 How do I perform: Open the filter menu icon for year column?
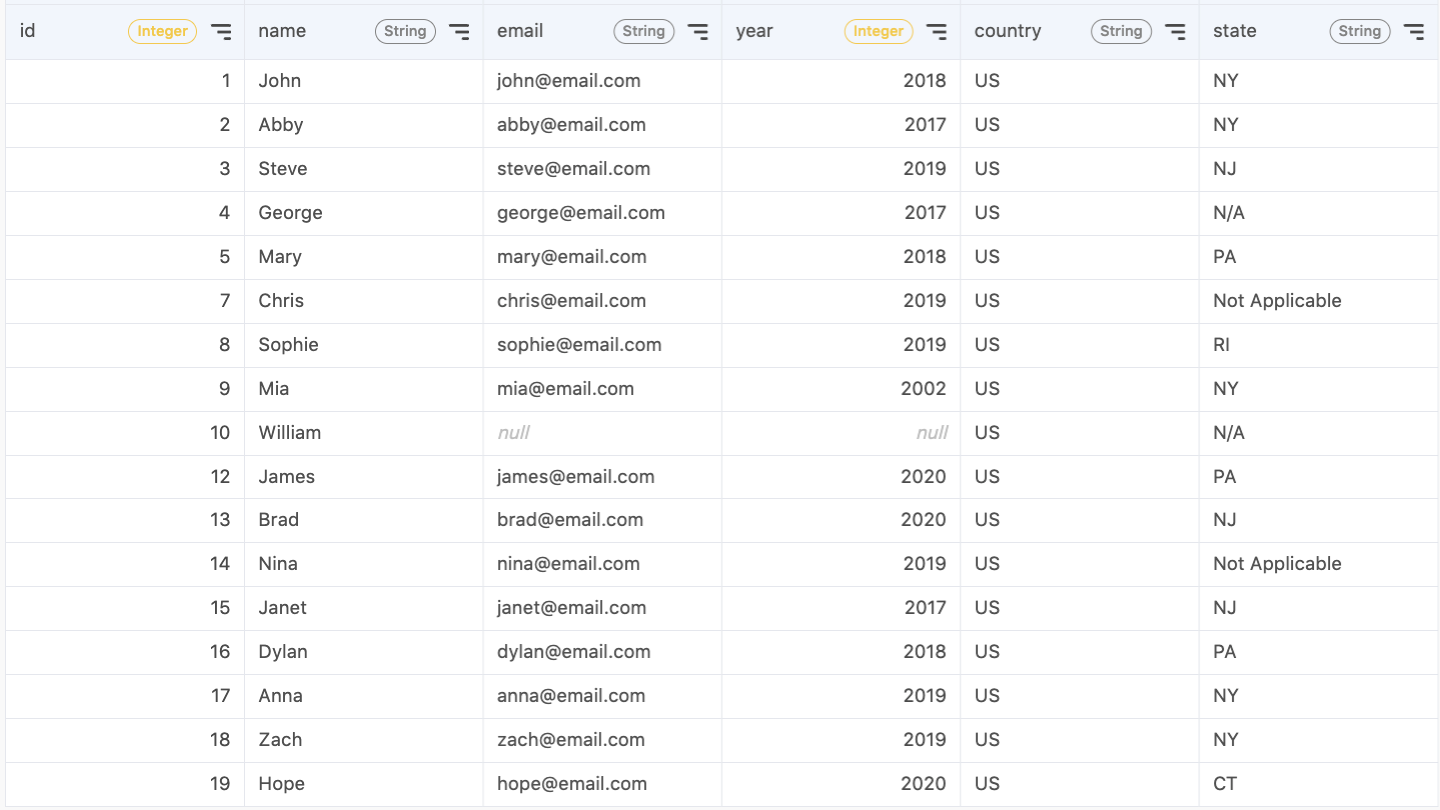936,32
